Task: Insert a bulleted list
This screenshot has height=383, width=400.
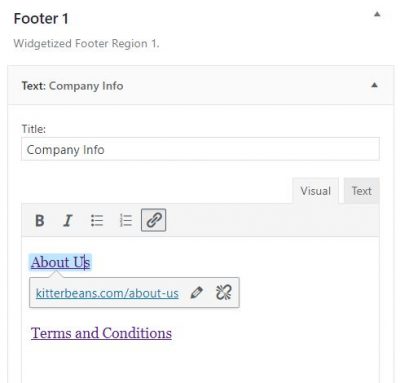Action: pos(97,220)
